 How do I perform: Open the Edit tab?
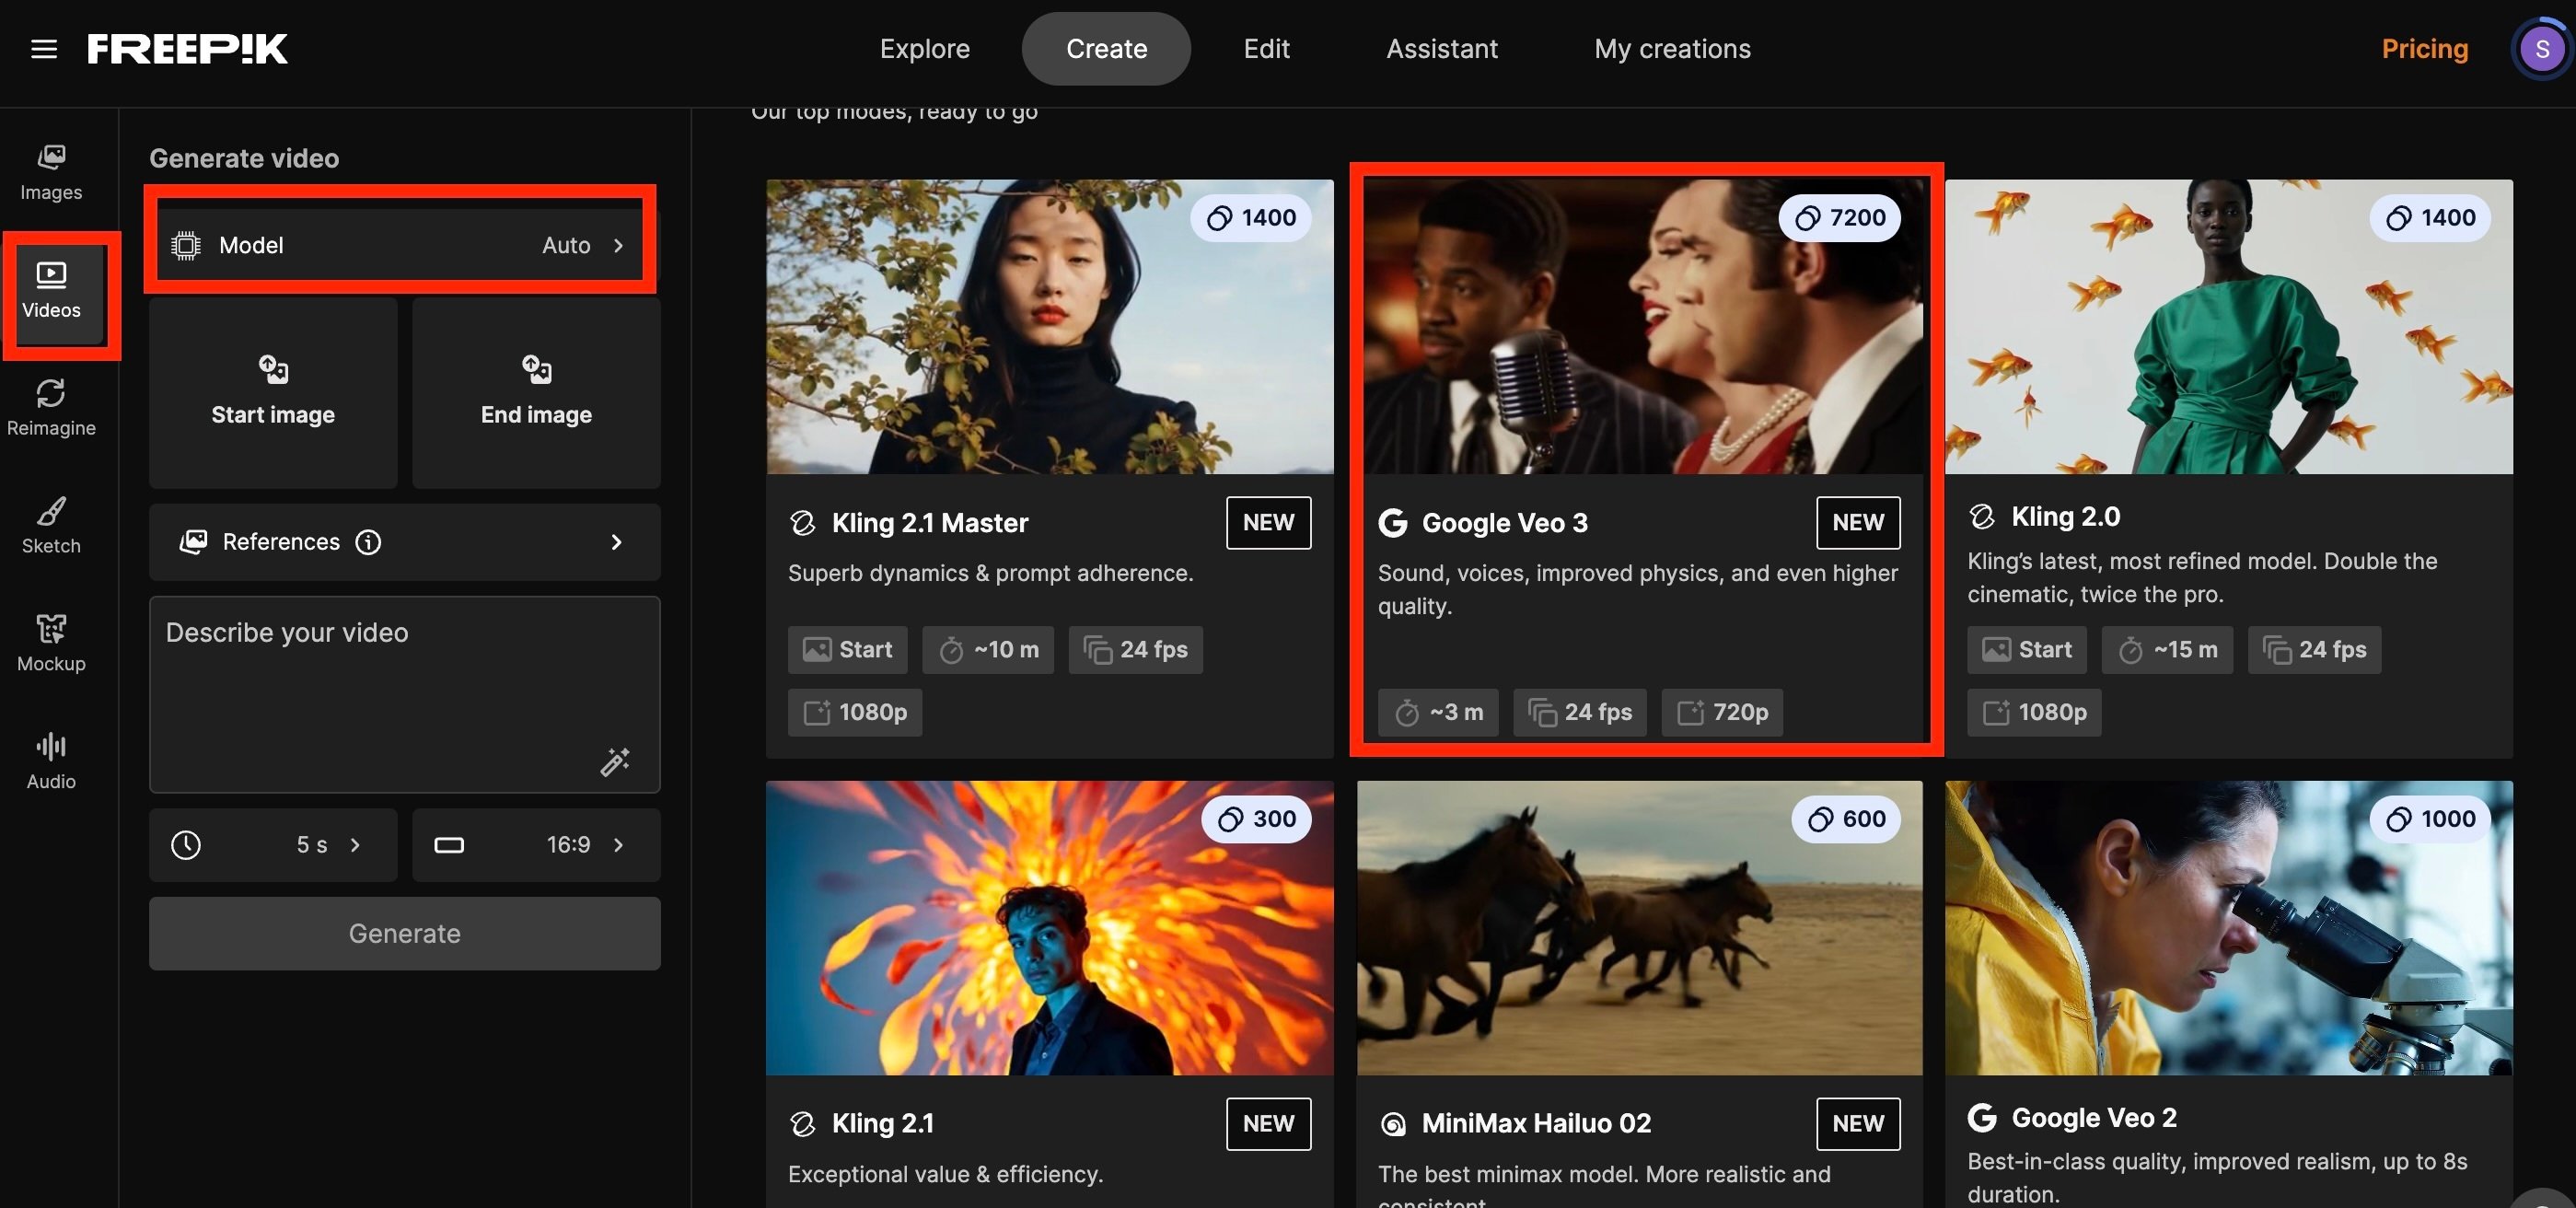[x=1266, y=48]
